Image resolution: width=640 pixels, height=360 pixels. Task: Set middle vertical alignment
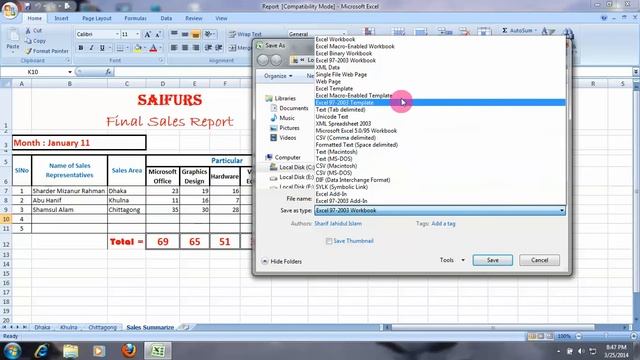coord(185,34)
